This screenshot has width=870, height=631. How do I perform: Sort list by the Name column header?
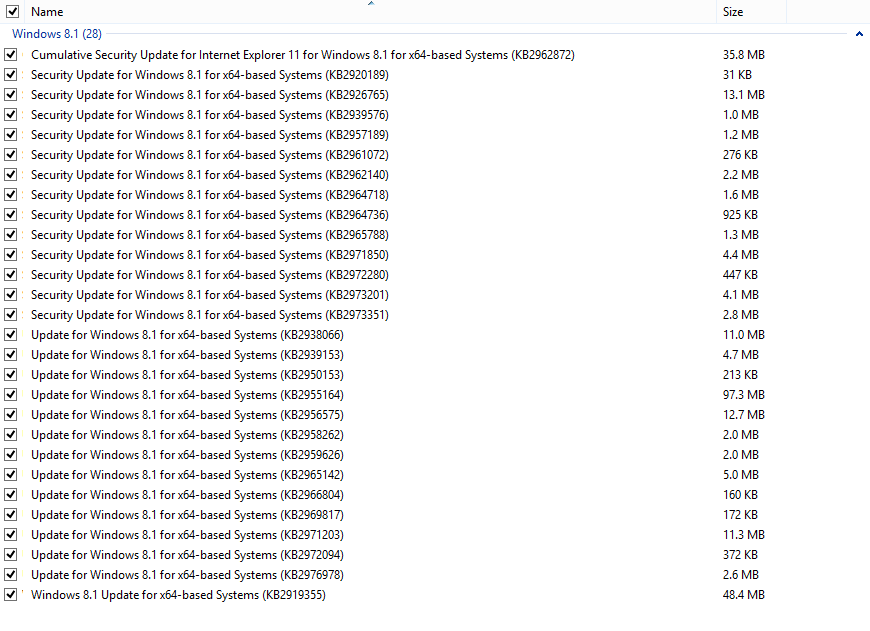coord(47,12)
